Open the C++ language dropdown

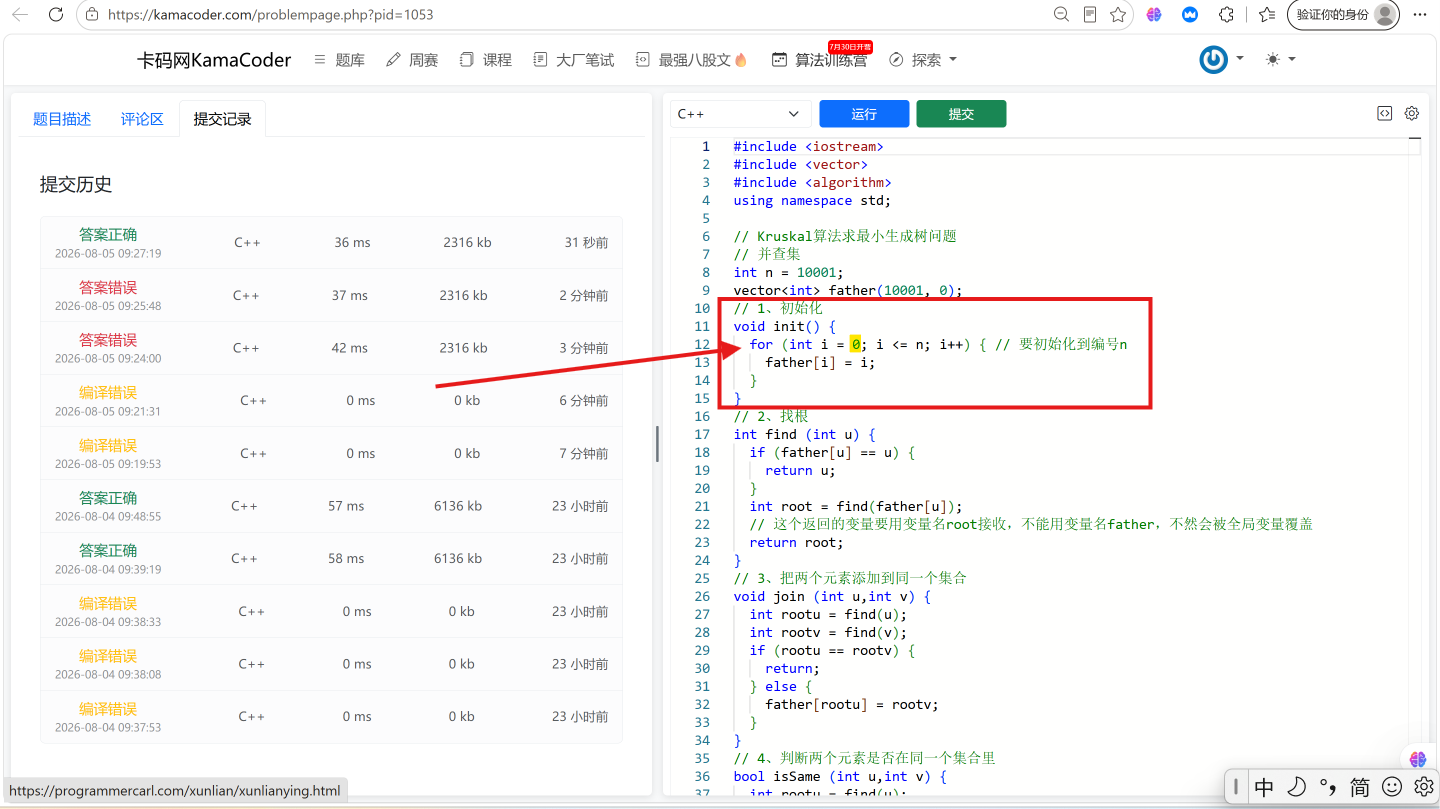pos(740,114)
